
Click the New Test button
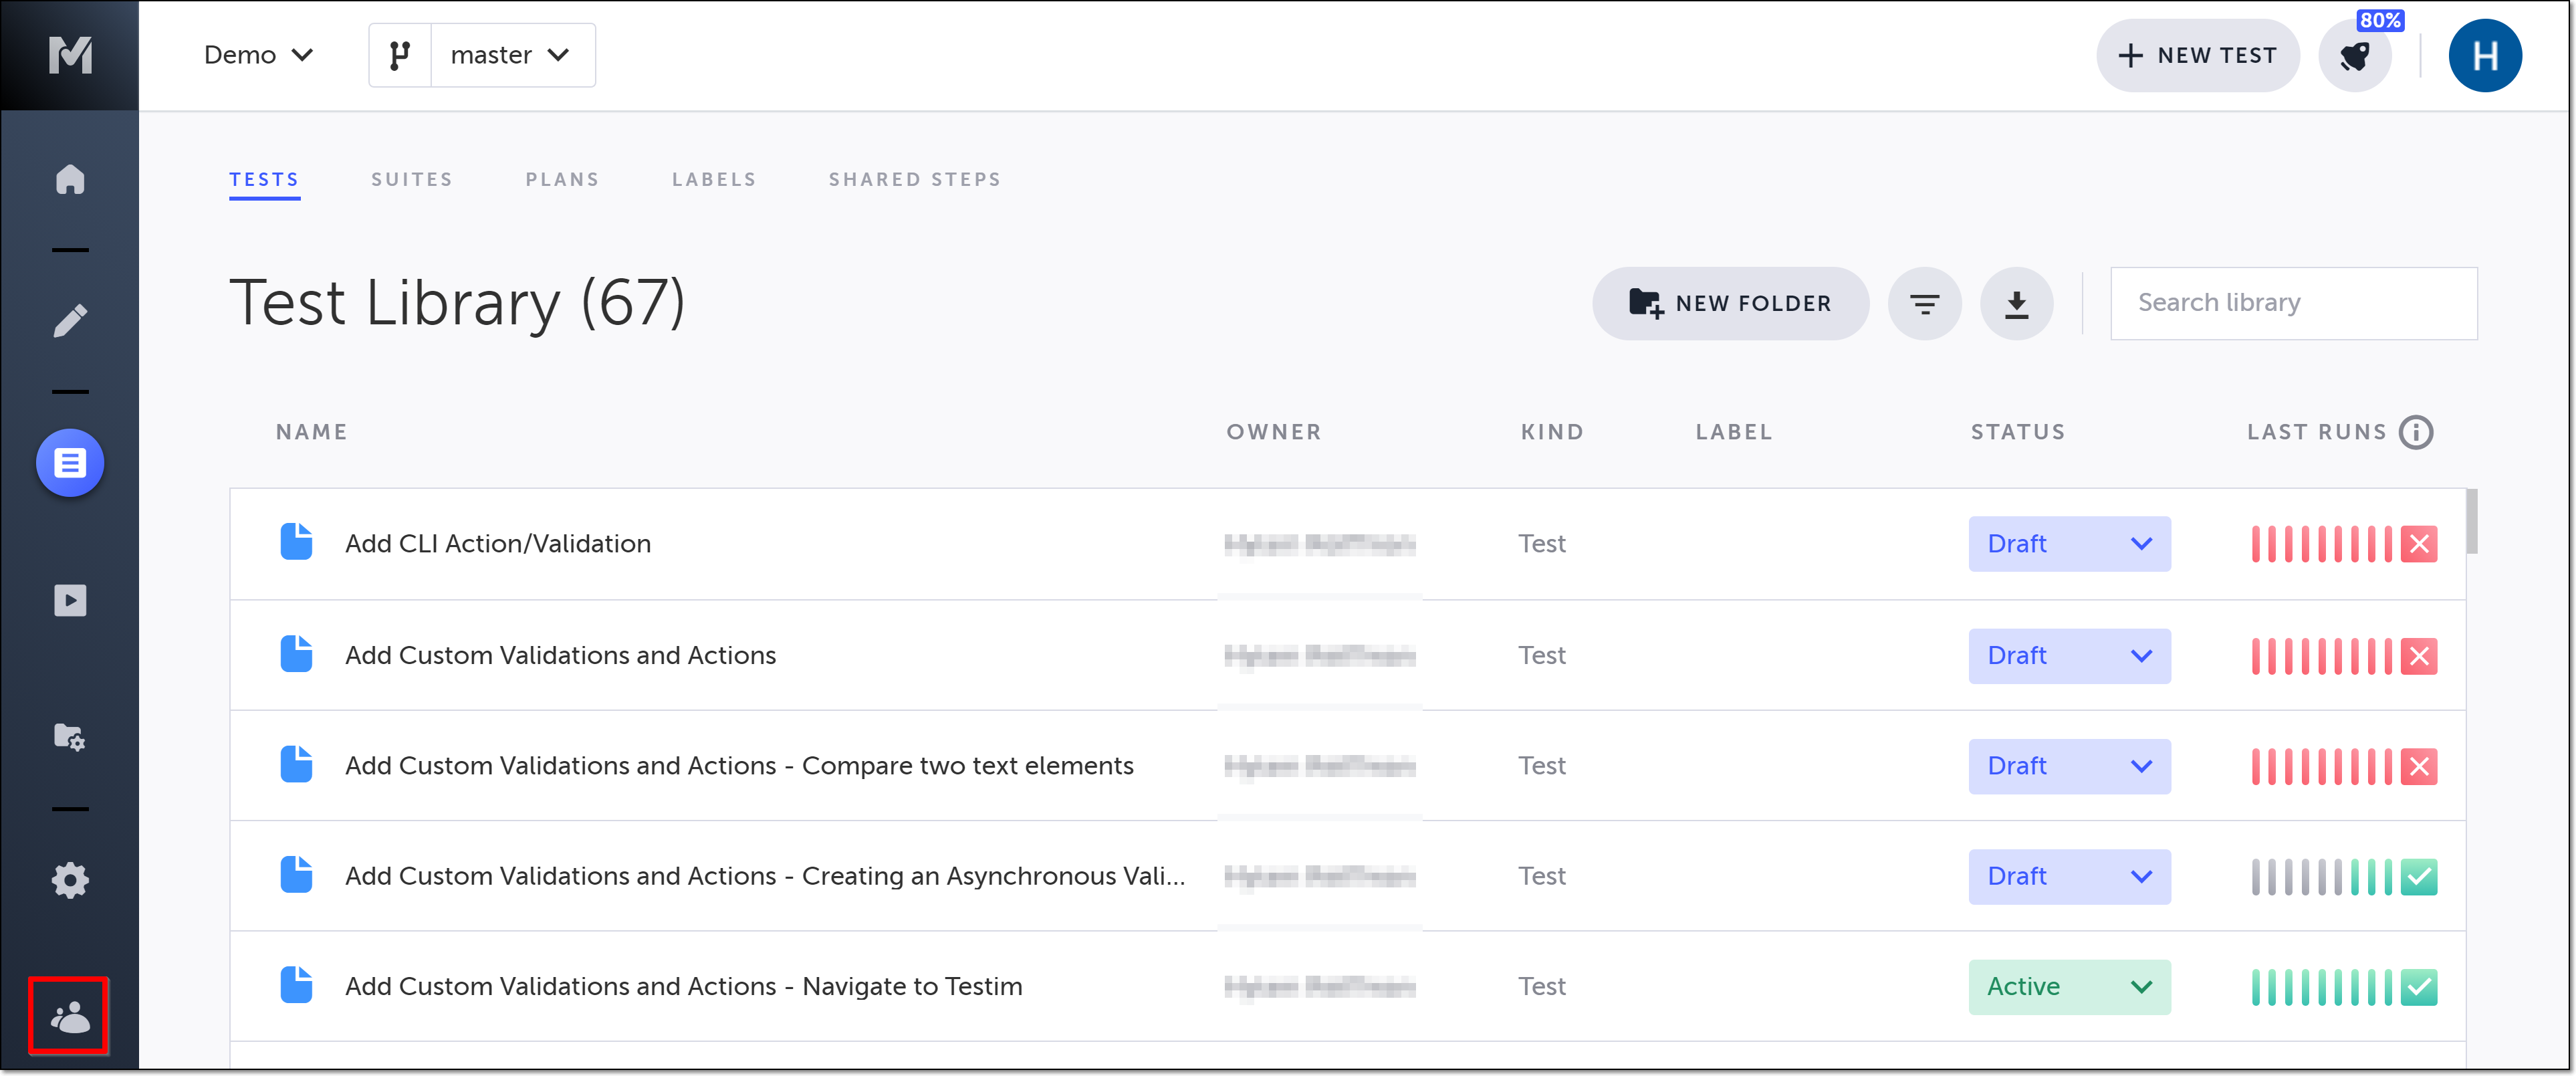(x=2197, y=56)
